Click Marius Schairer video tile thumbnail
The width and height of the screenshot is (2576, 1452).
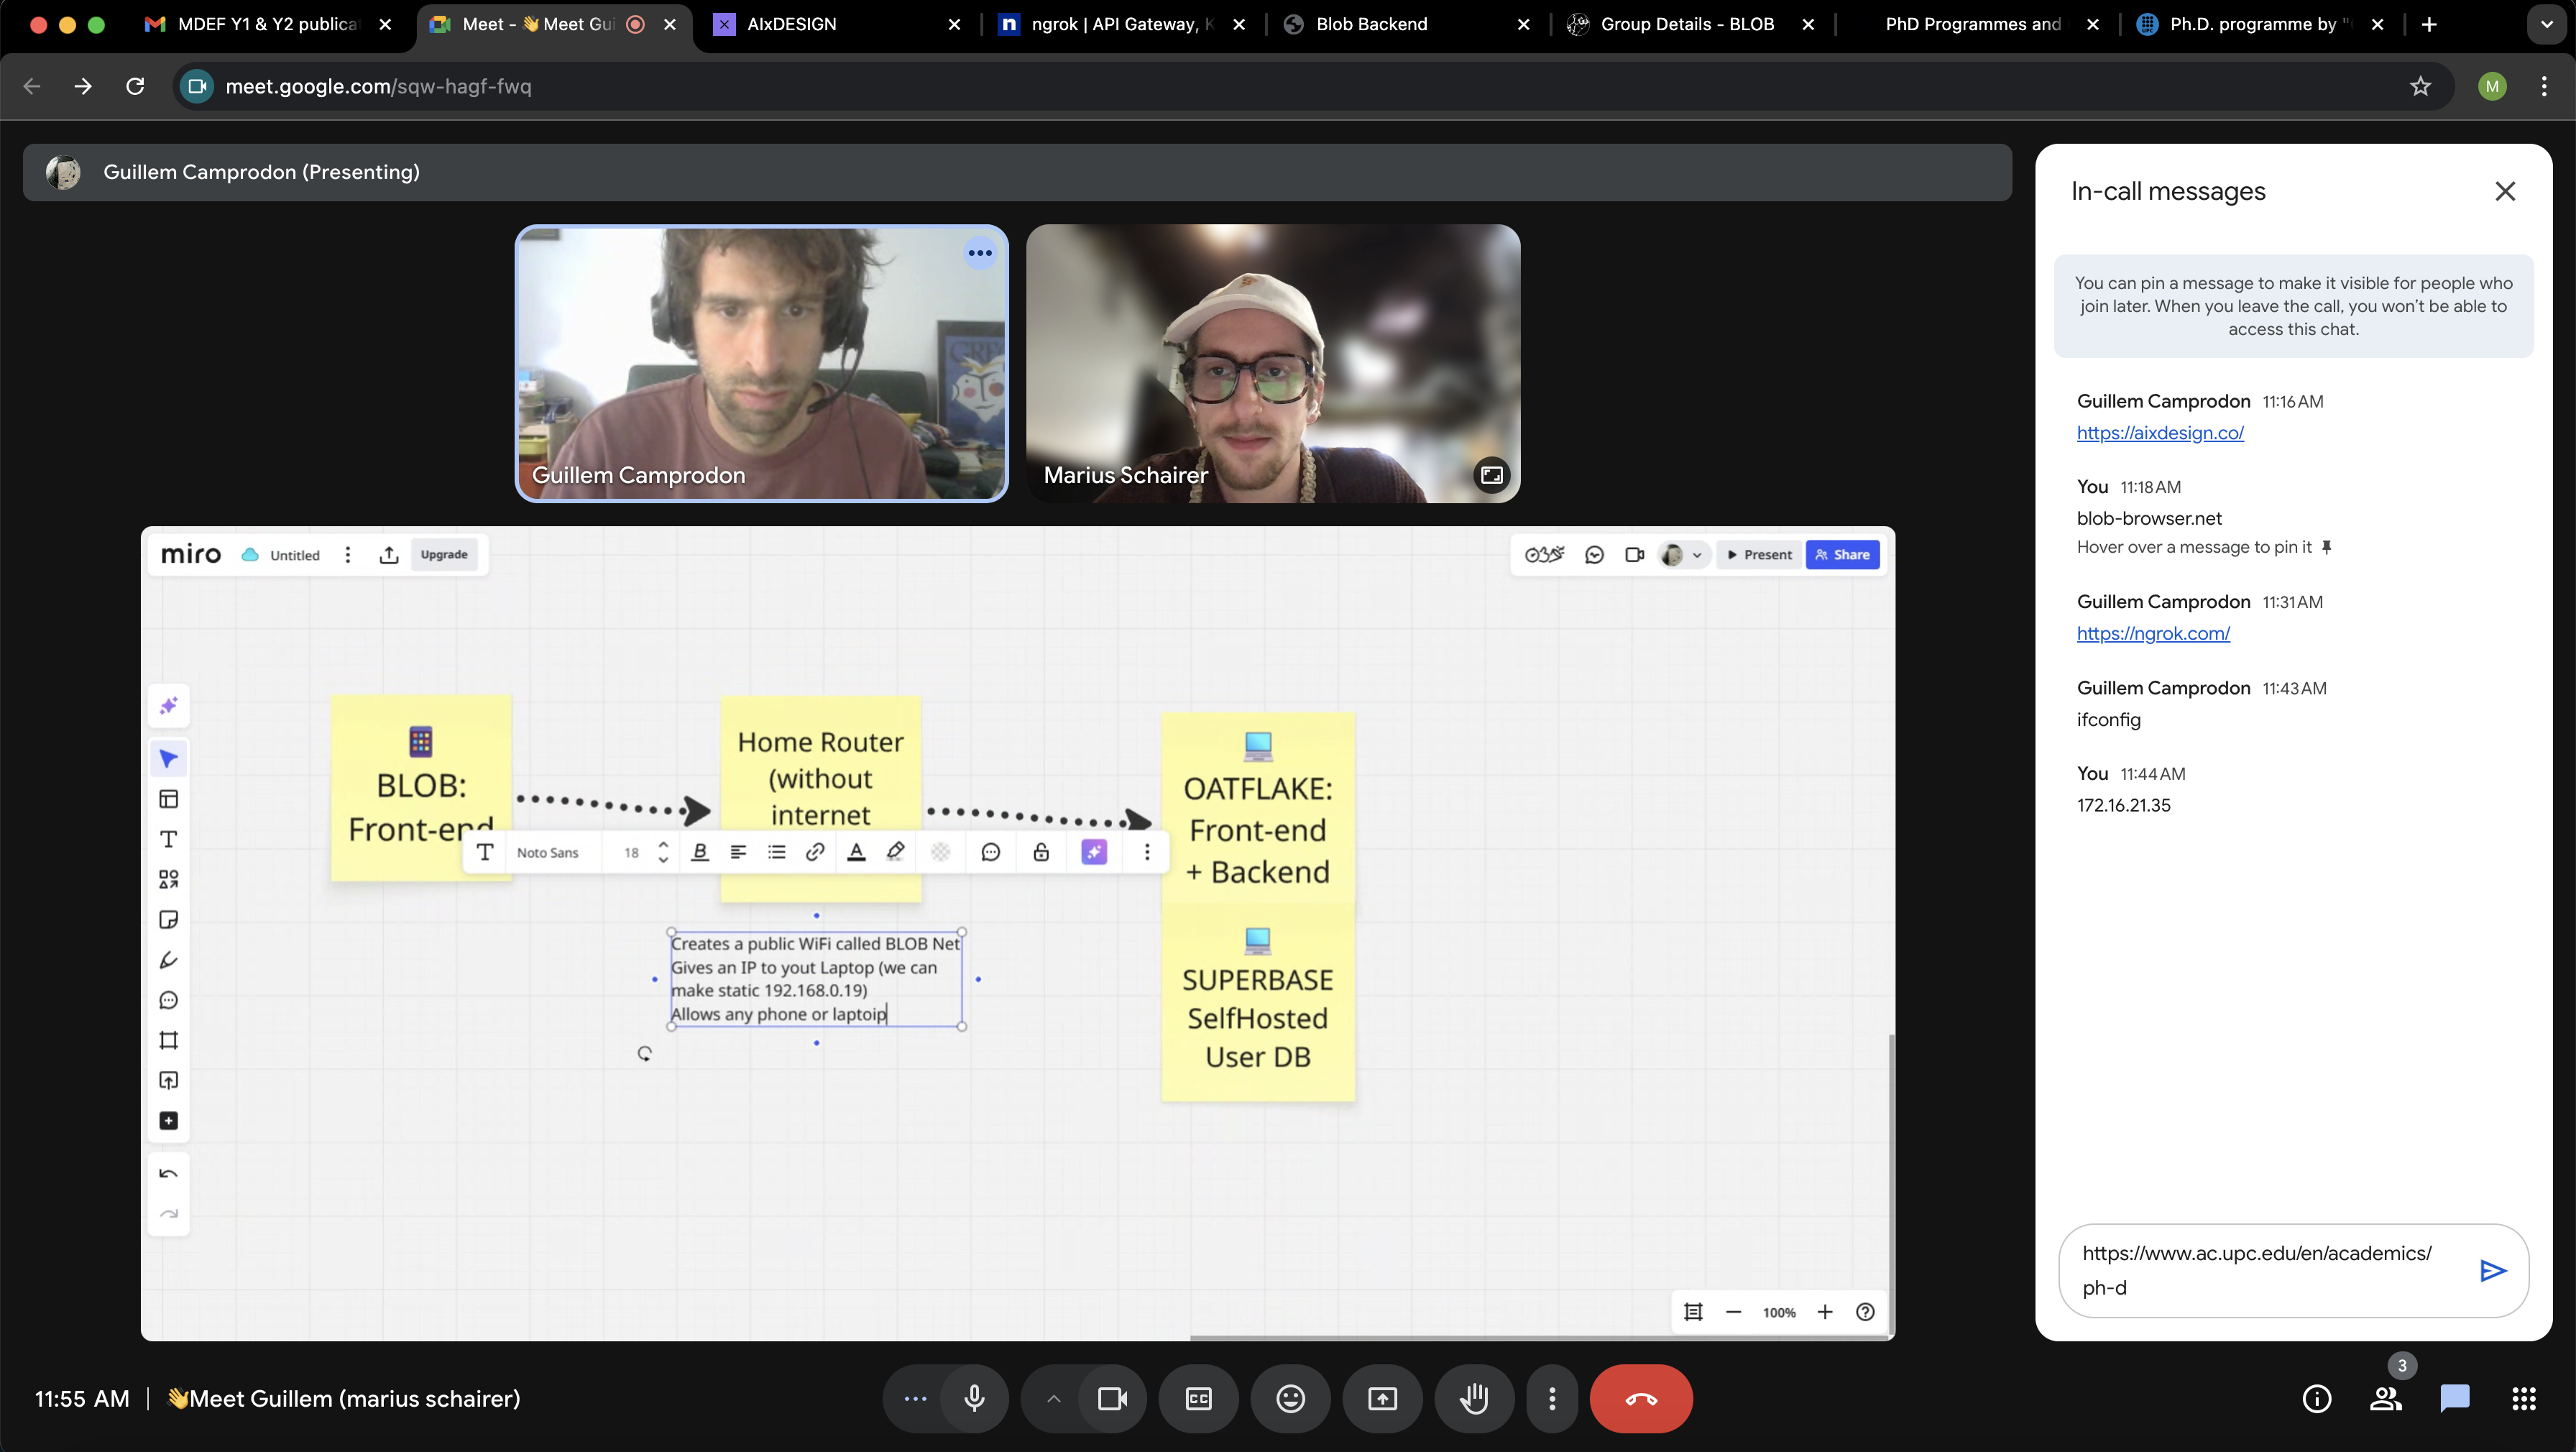pos(1273,363)
